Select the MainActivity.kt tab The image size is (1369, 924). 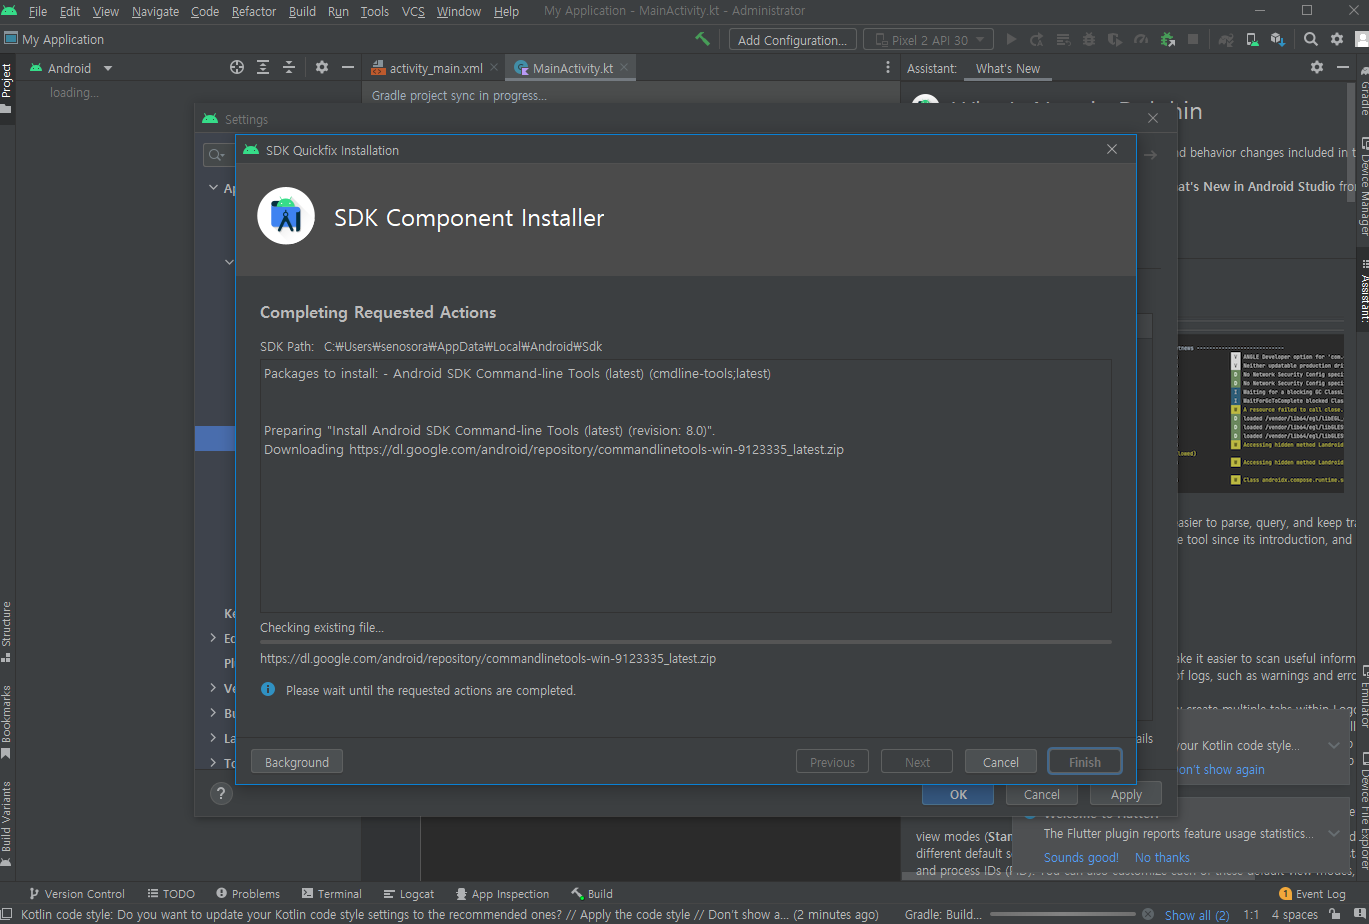pyautogui.click(x=572, y=68)
